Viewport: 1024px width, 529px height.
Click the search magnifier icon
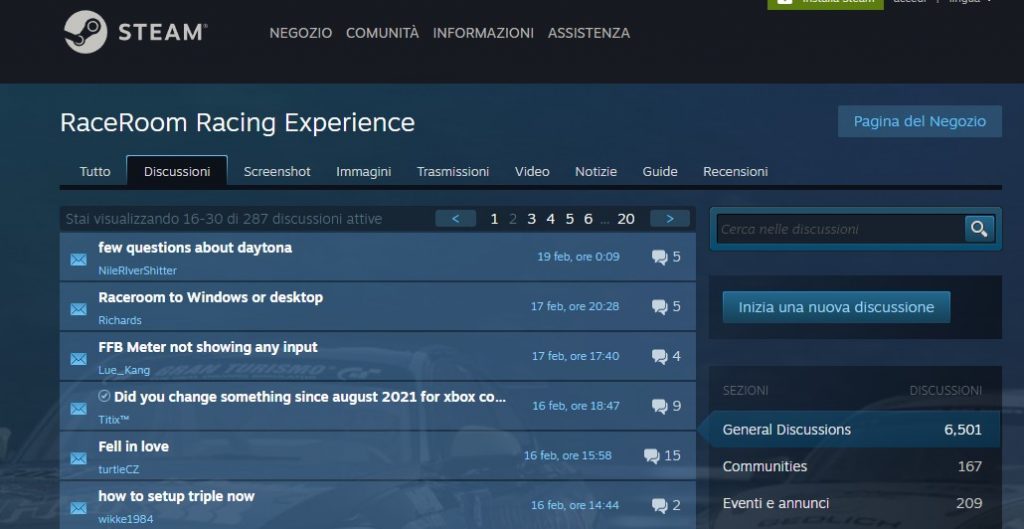pyautogui.click(x=978, y=229)
